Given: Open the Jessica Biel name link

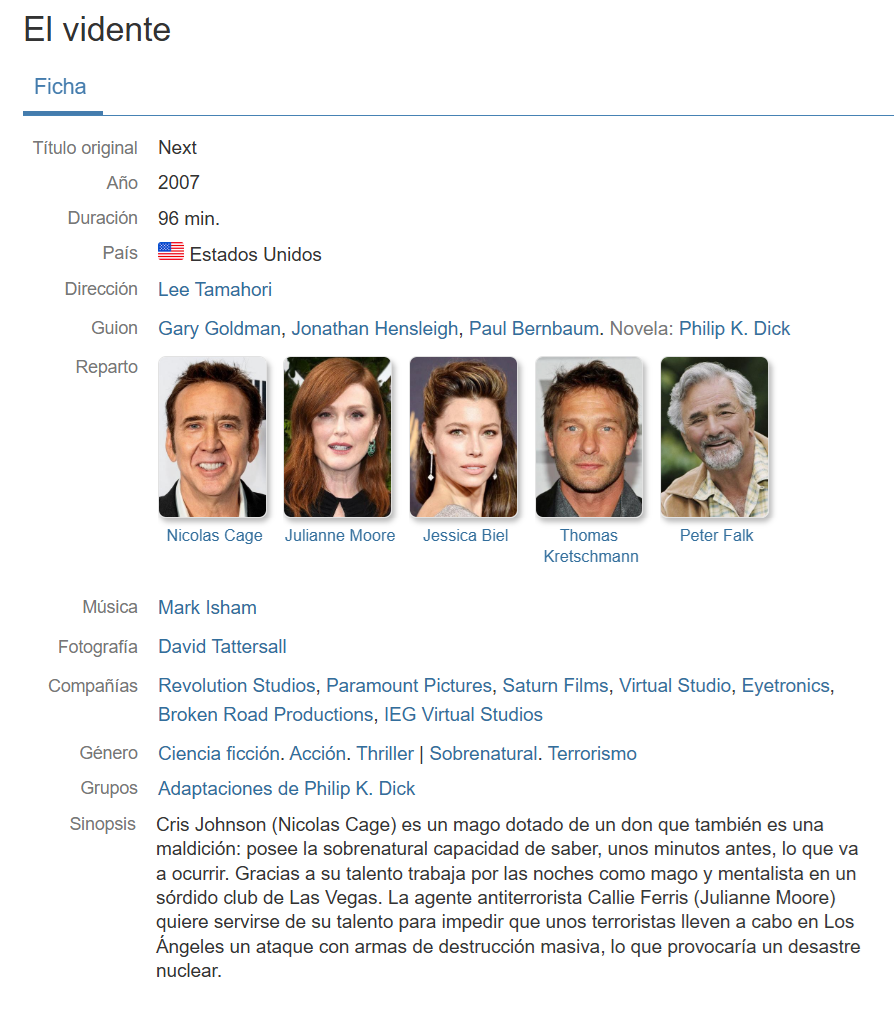Looking at the screenshot, I should pos(466,535).
